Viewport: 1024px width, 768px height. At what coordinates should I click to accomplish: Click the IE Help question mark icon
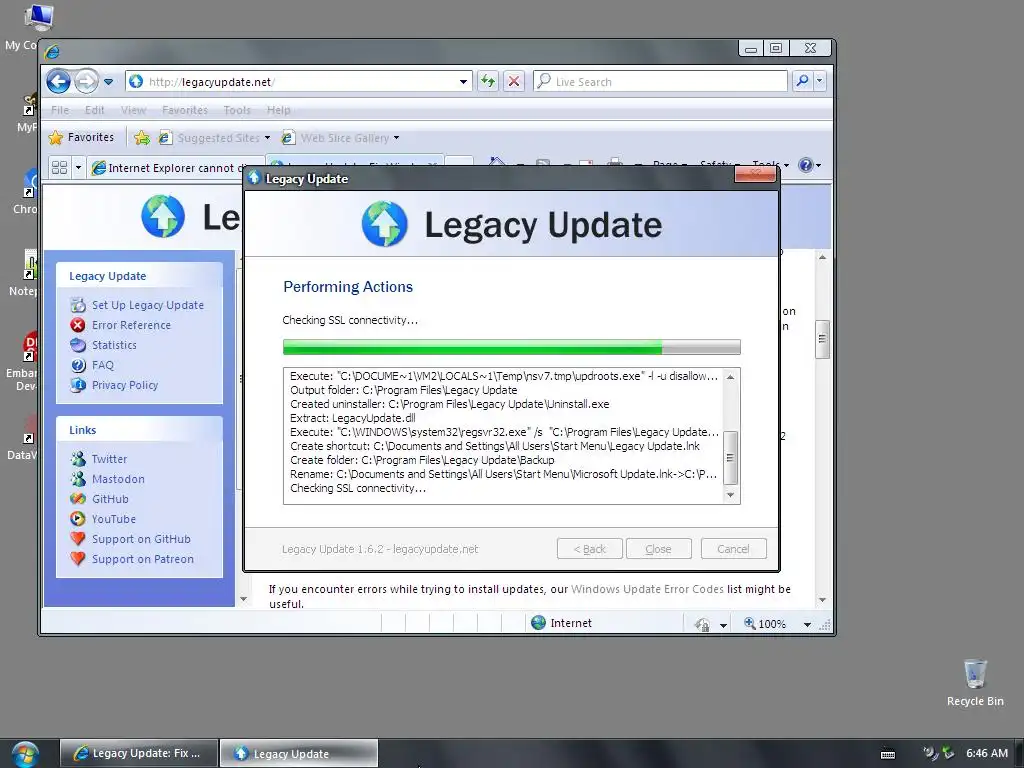click(806, 165)
